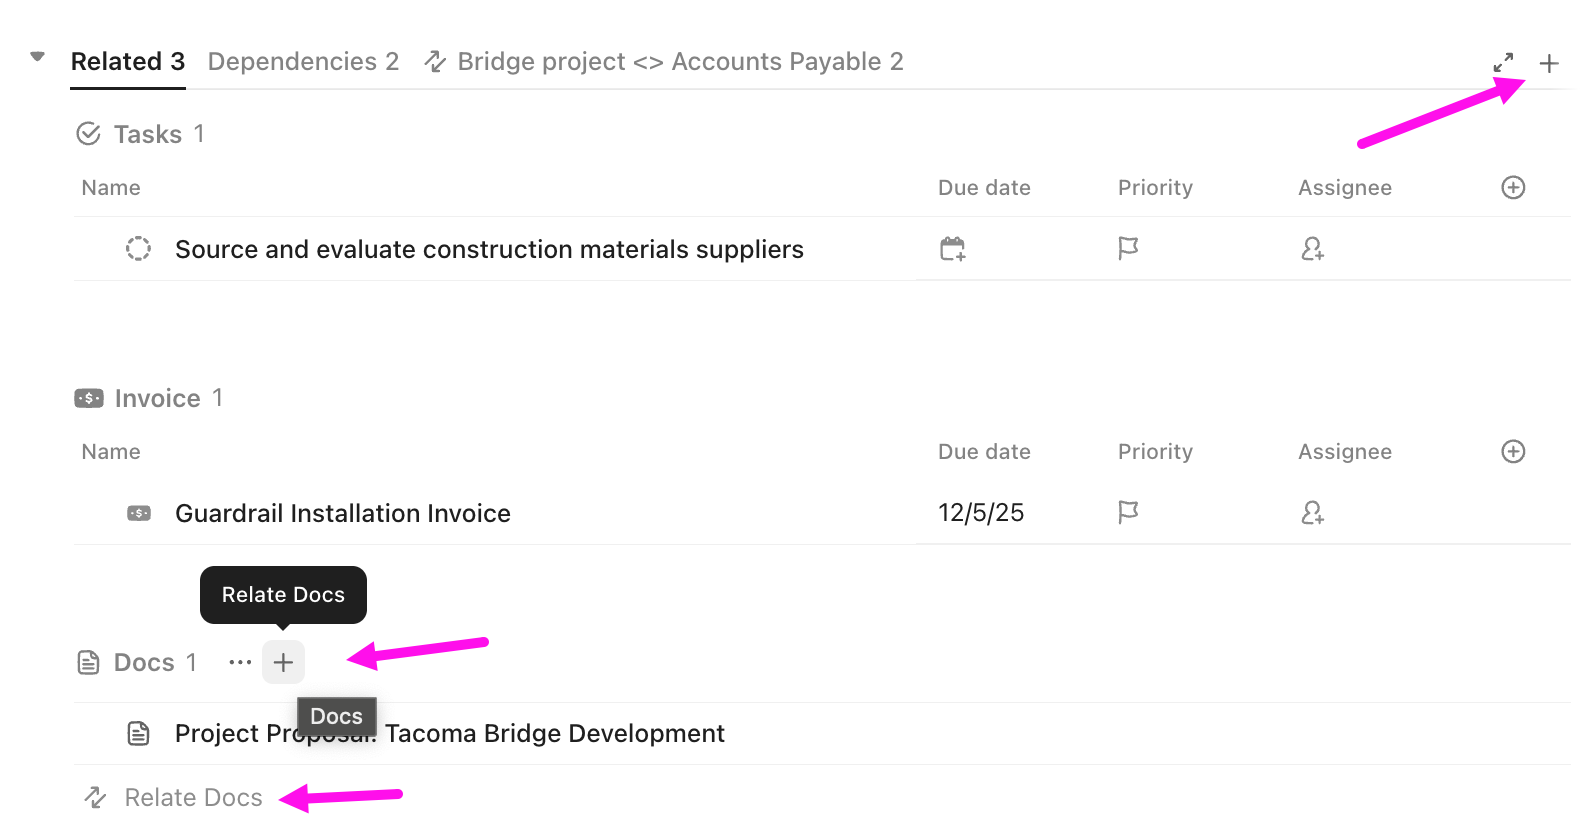Expand the Related panel to fullscreen
This screenshot has width=1592, height=834.
coord(1503,61)
